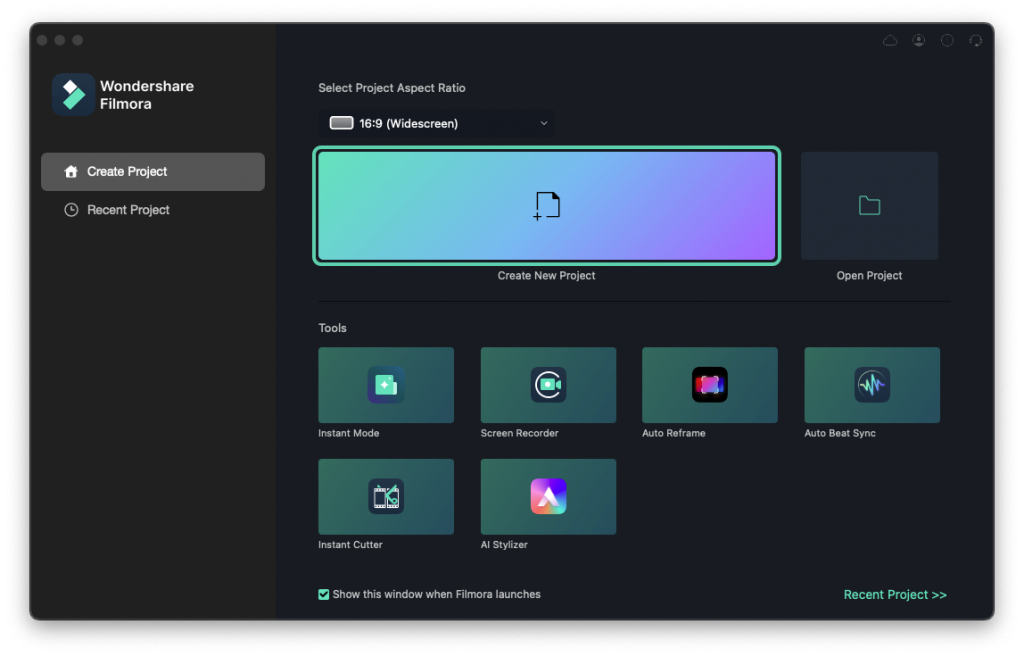The width and height of the screenshot is (1024, 657).
Task: Click the Create New Project gradient tile
Action: pyautogui.click(x=547, y=206)
